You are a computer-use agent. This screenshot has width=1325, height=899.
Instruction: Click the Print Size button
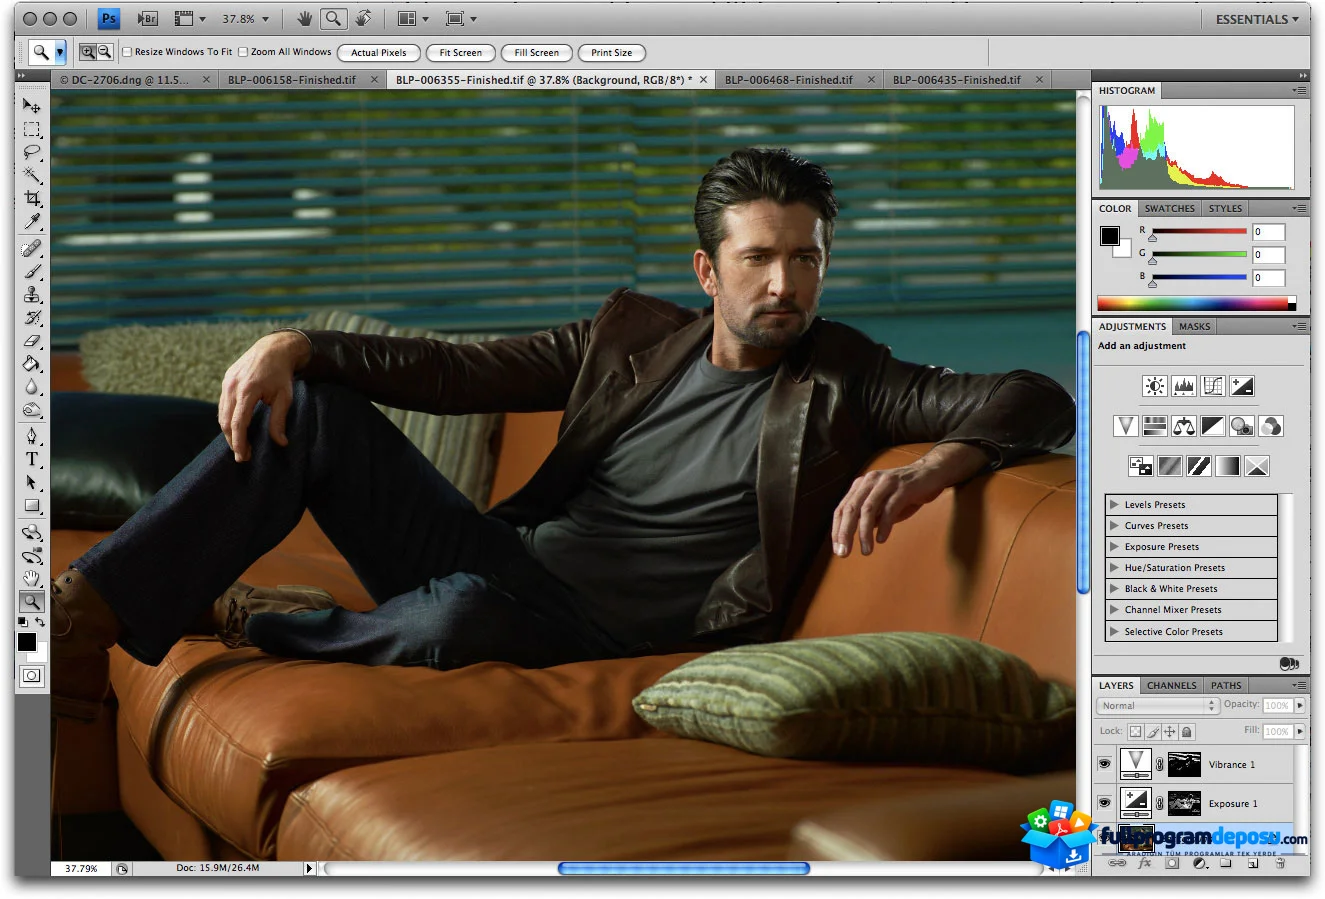pos(612,53)
